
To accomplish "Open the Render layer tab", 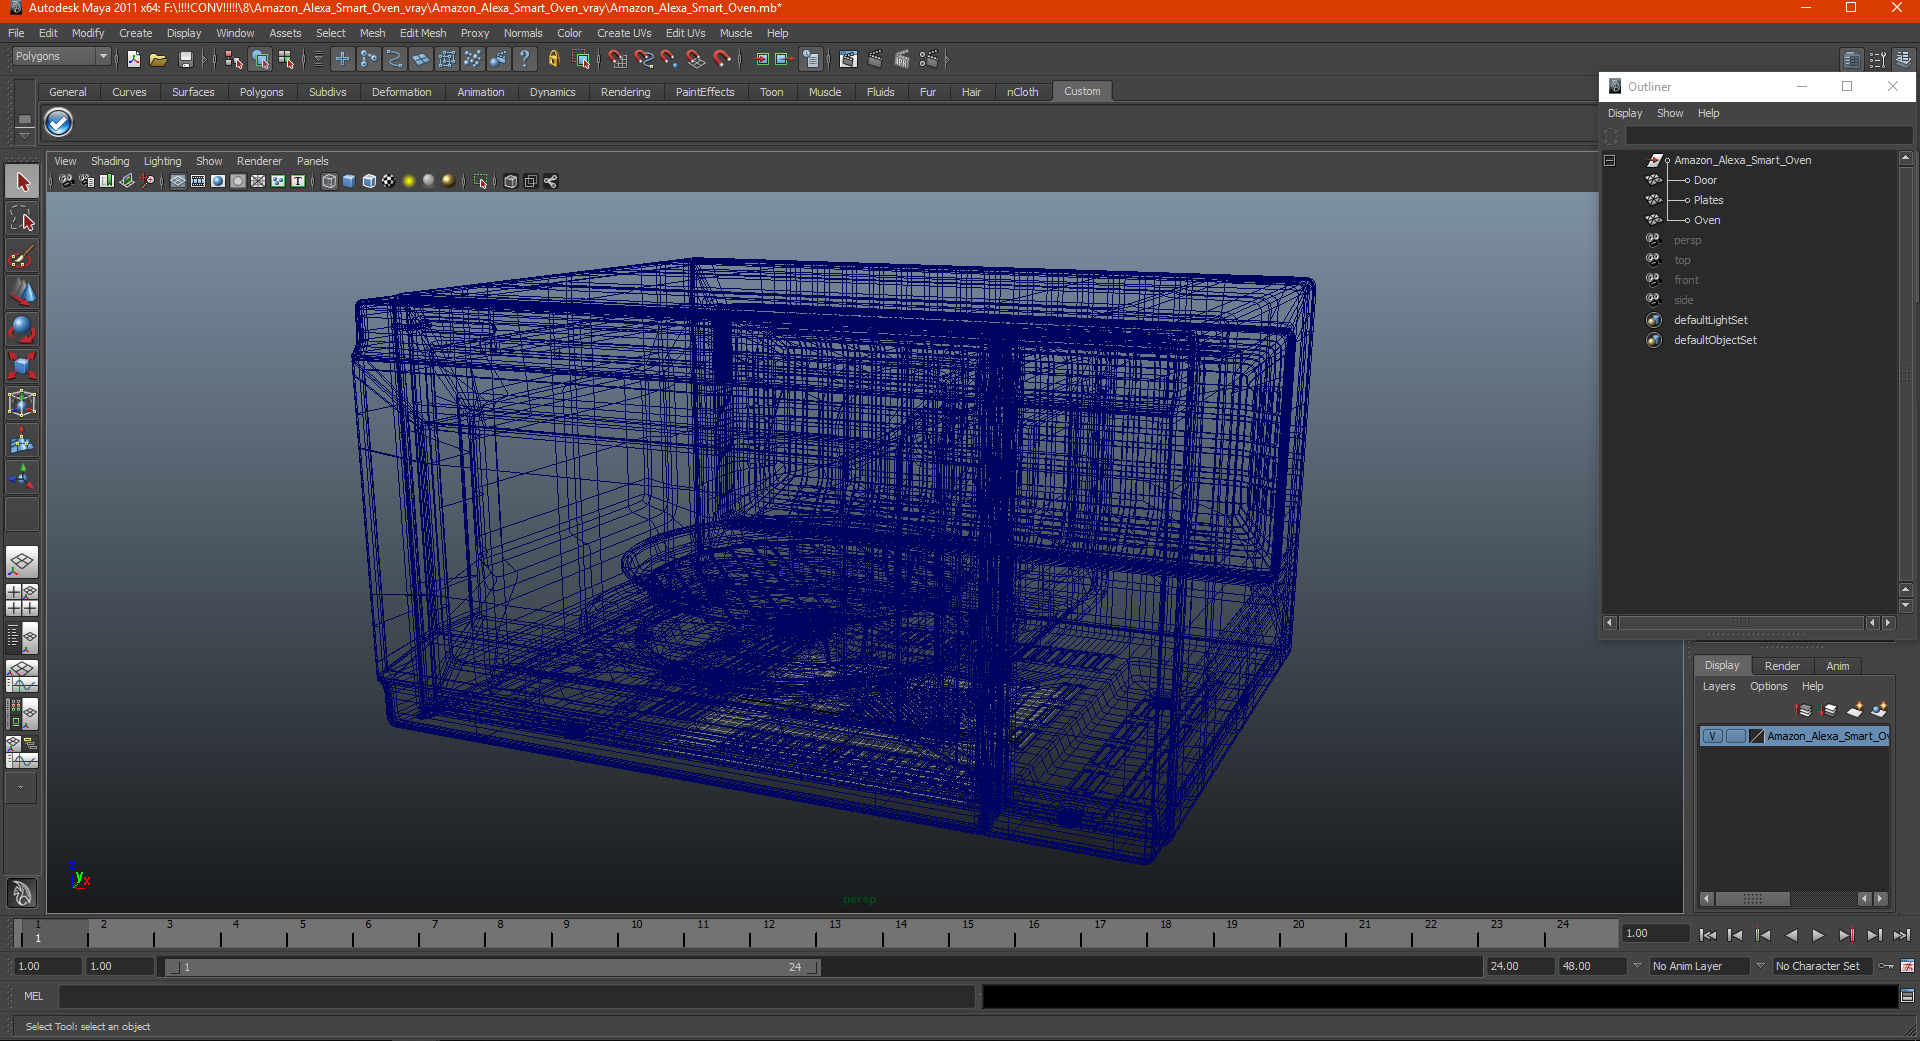I will coord(1781,666).
